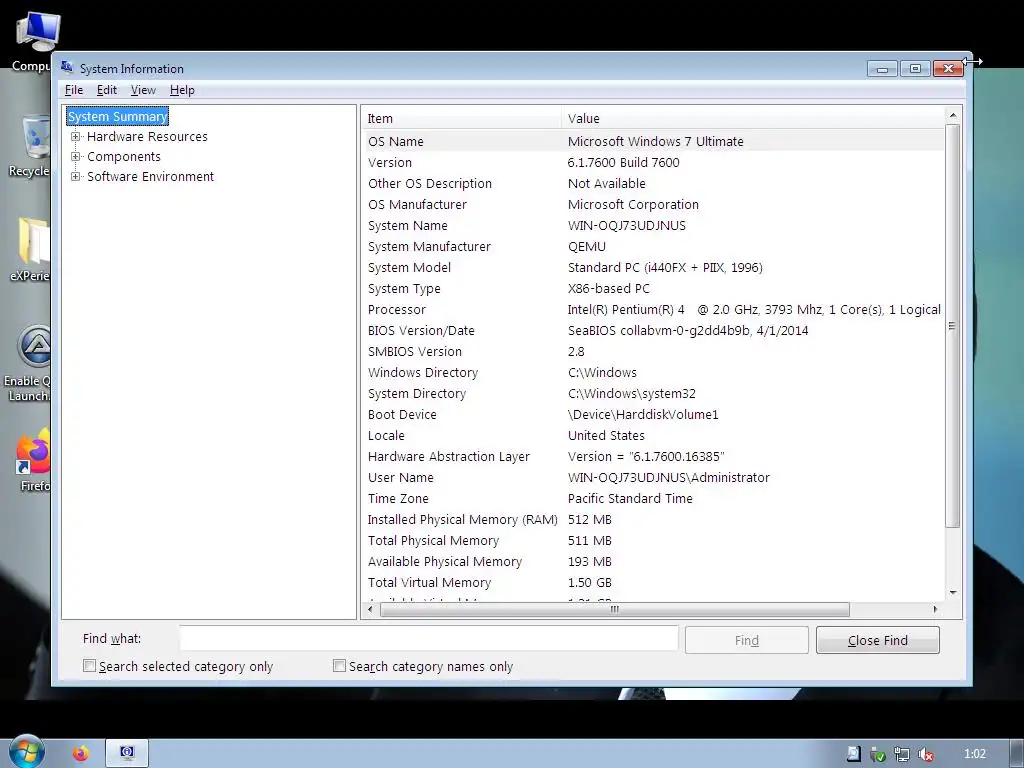Expand the Software Environment node
The width and height of the screenshot is (1024, 768).
(75, 176)
